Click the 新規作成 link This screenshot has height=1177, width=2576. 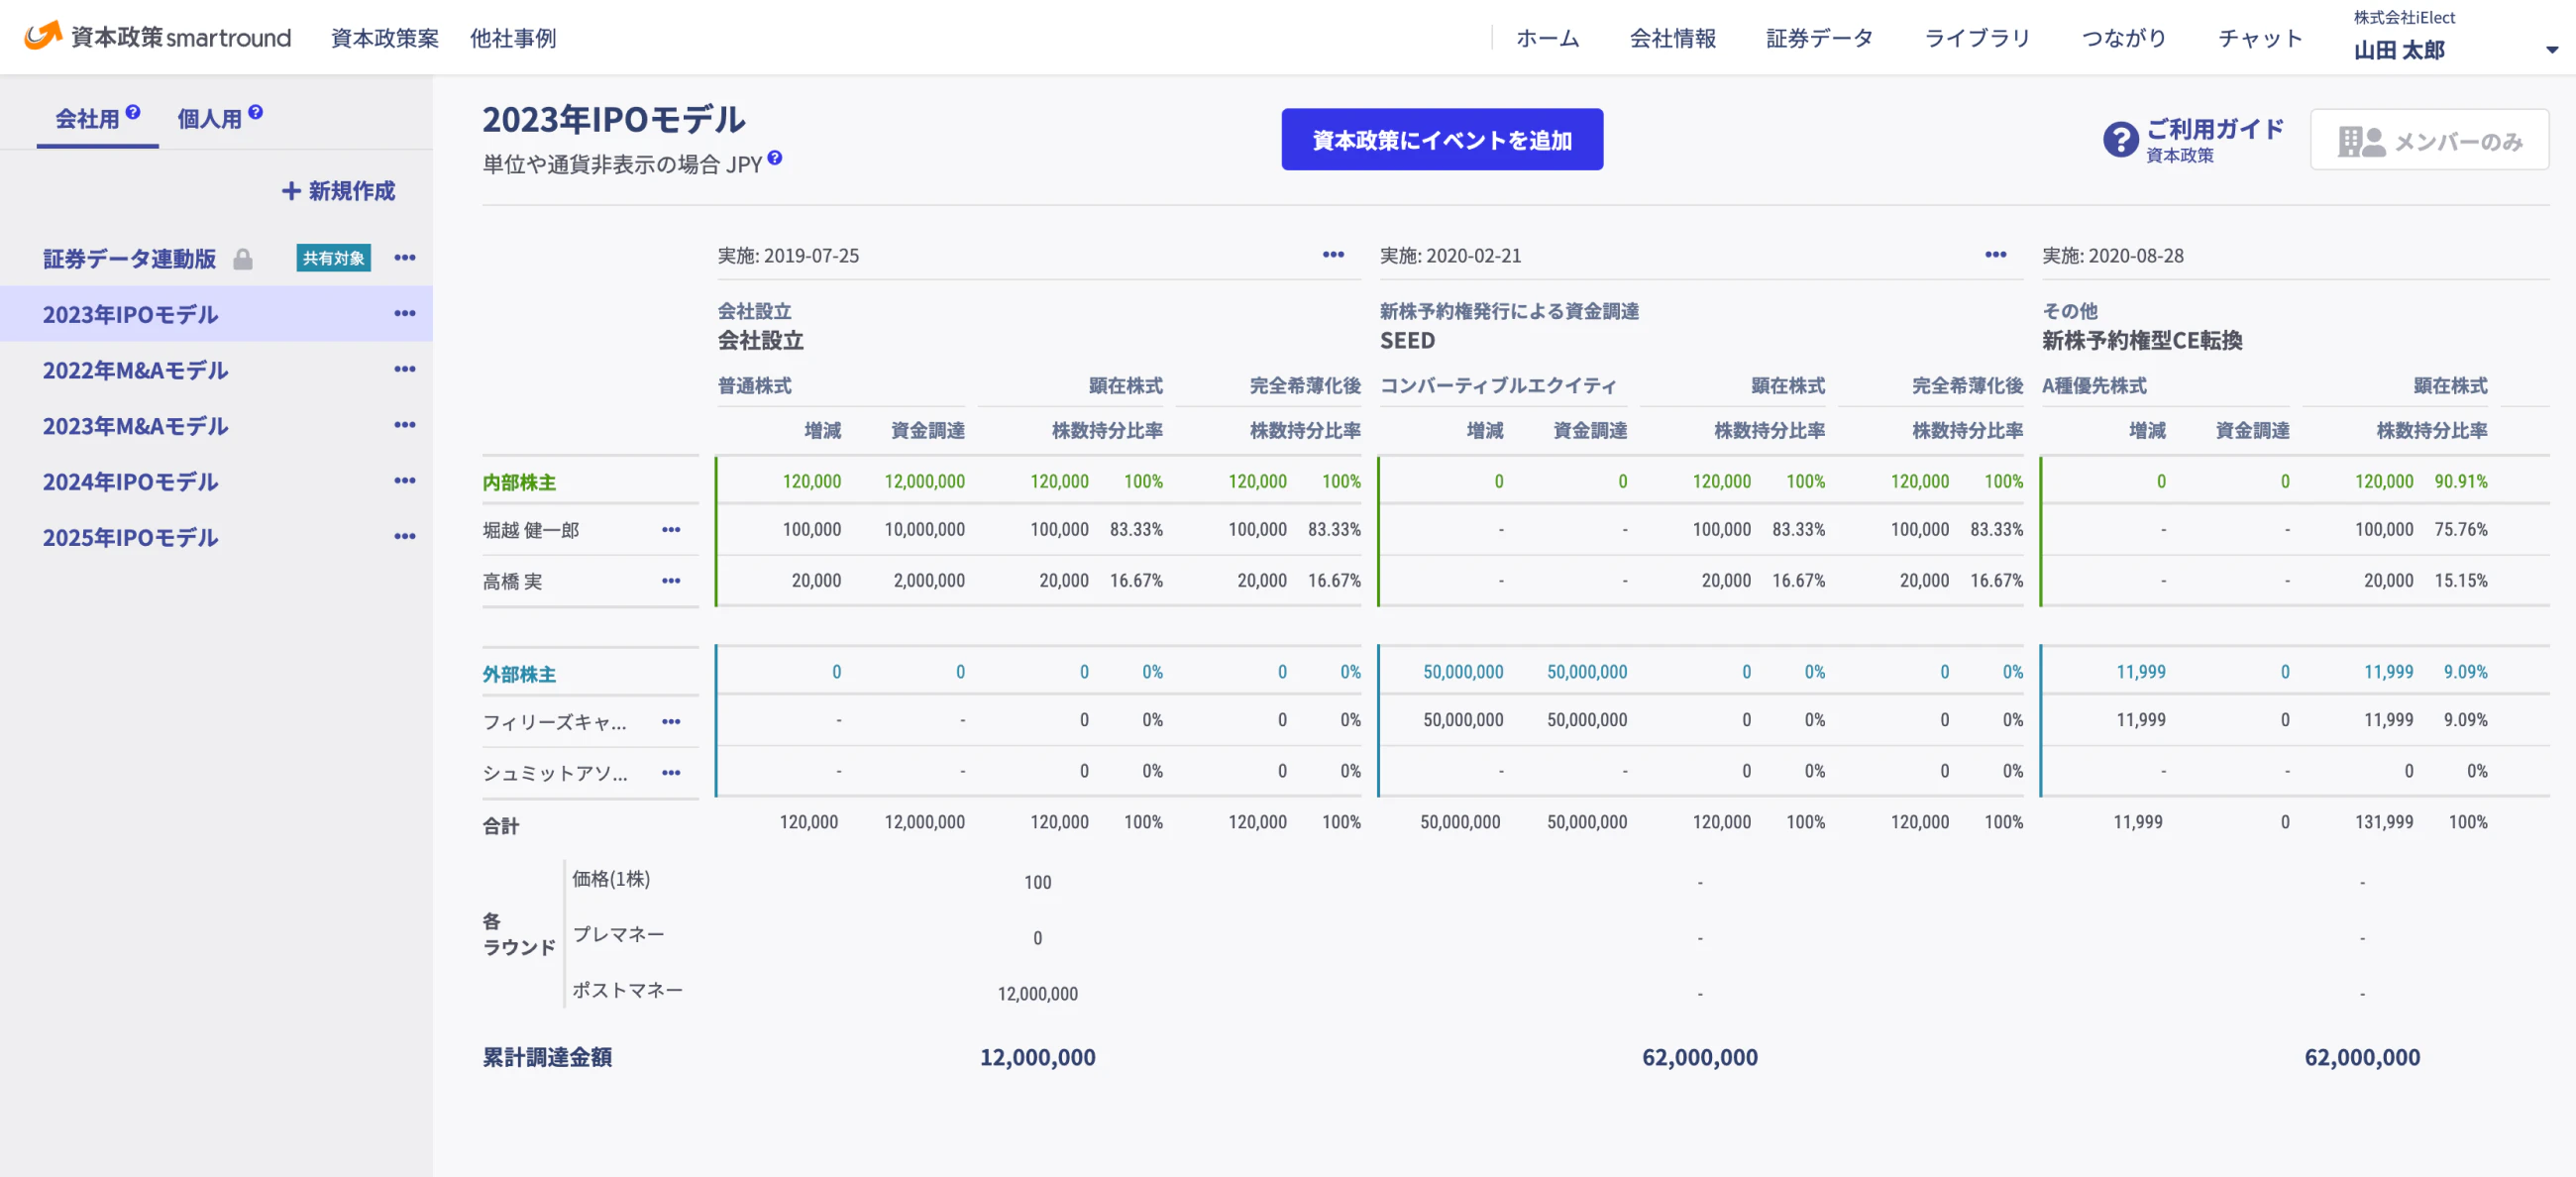click(339, 191)
